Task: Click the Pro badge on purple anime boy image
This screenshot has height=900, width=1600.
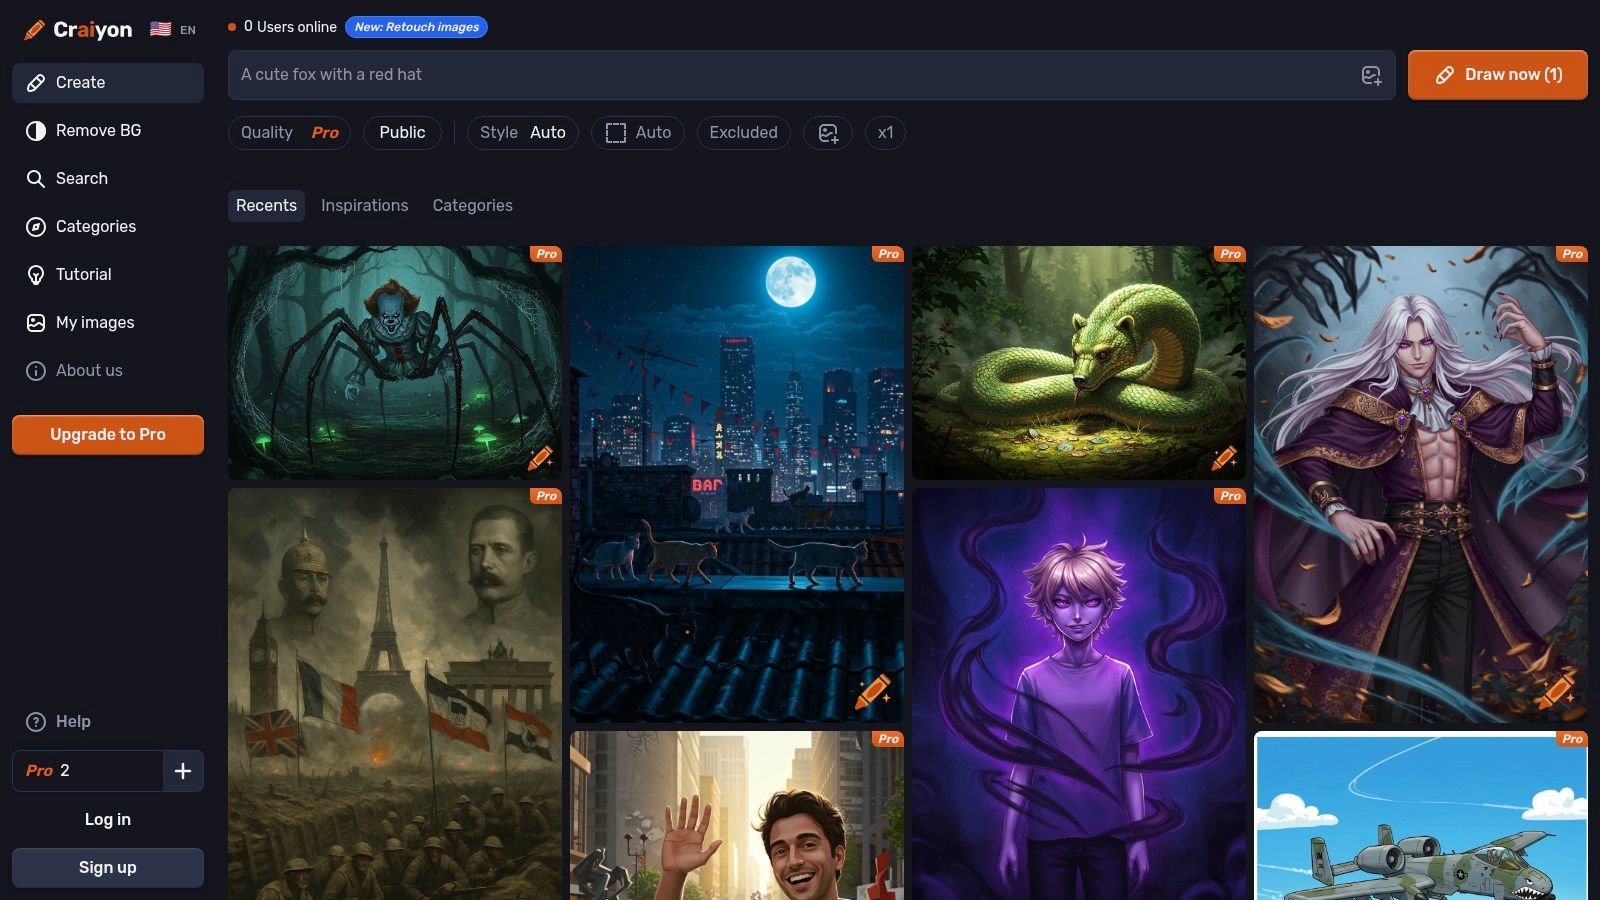Action: pos(1230,496)
